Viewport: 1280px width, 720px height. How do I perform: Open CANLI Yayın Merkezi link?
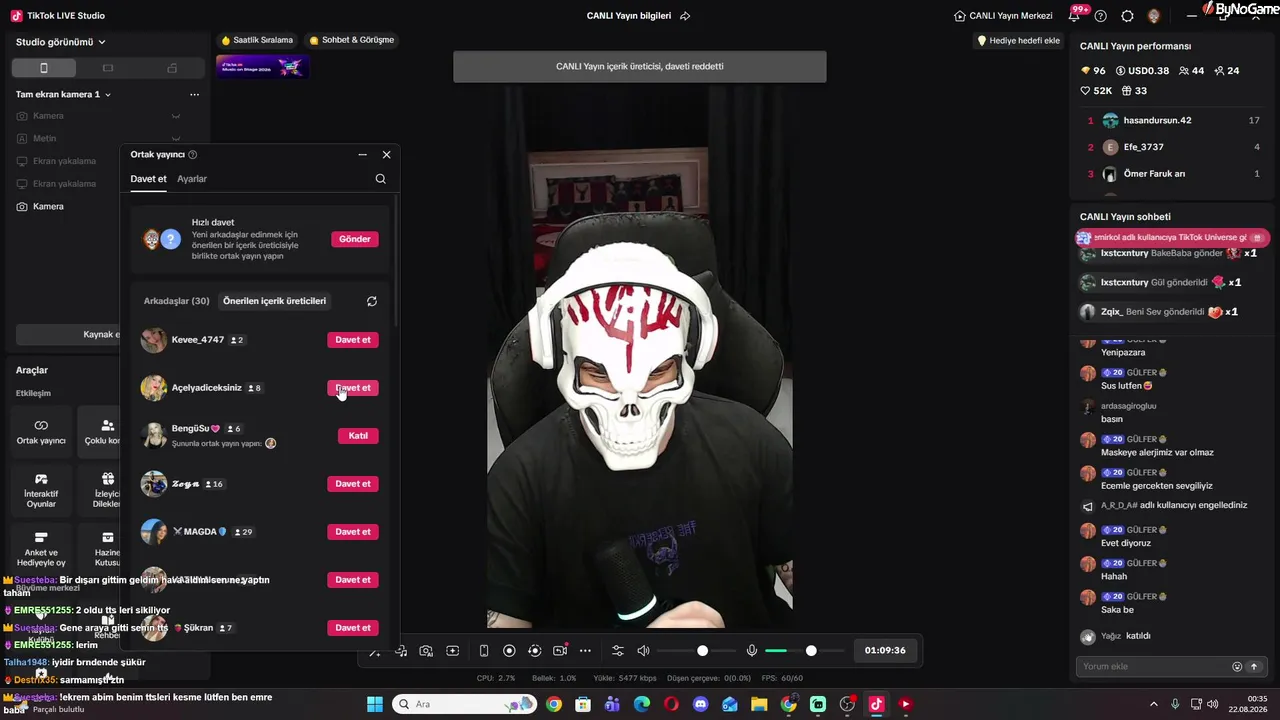1003,16
